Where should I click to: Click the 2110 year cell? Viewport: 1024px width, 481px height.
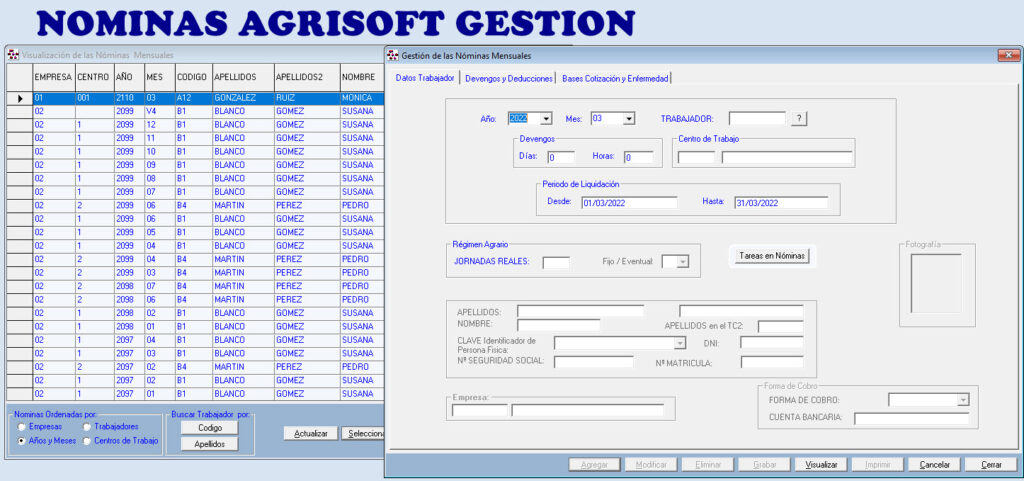[x=129, y=99]
